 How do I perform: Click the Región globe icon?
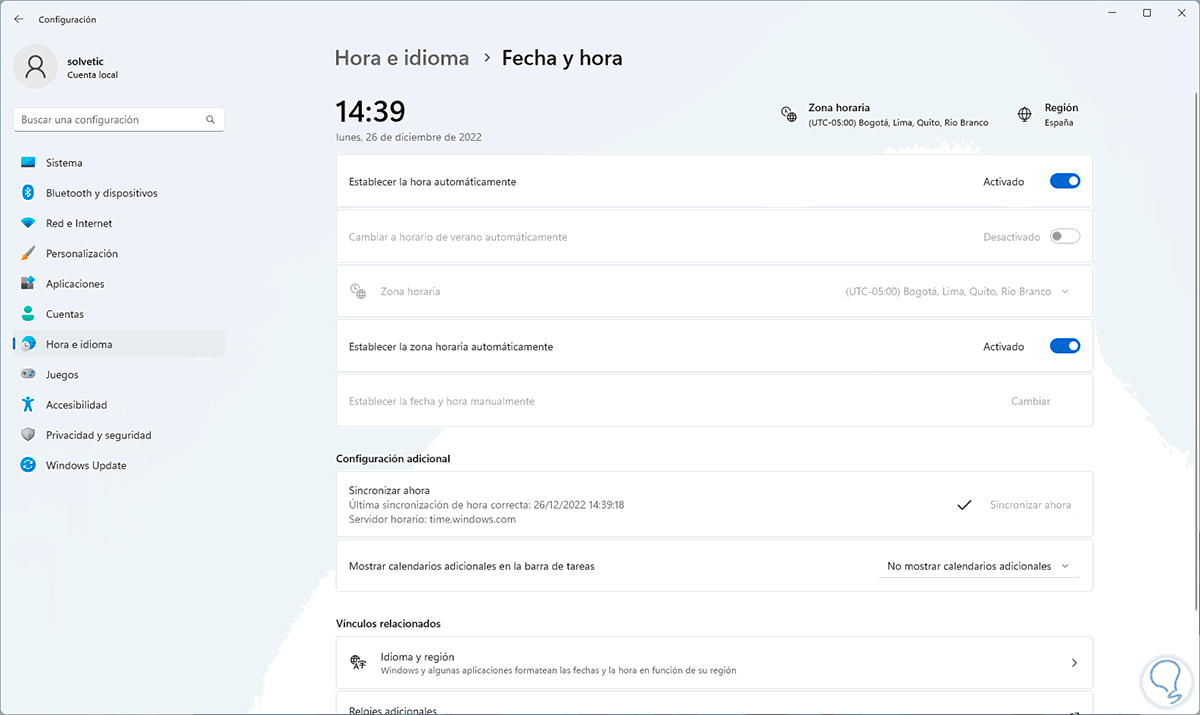tap(1025, 114)
